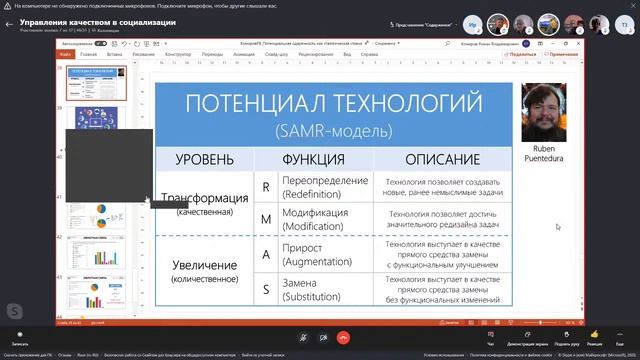
Task: Open the view layout dropdown in the call header
Action: pyautogui.click(x=424, y=25)
